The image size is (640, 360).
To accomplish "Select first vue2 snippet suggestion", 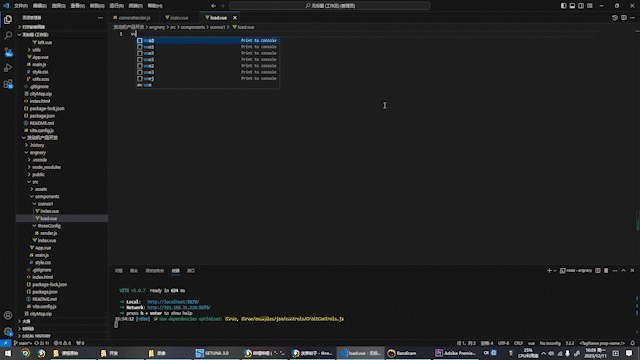I will tap(208, 40).
